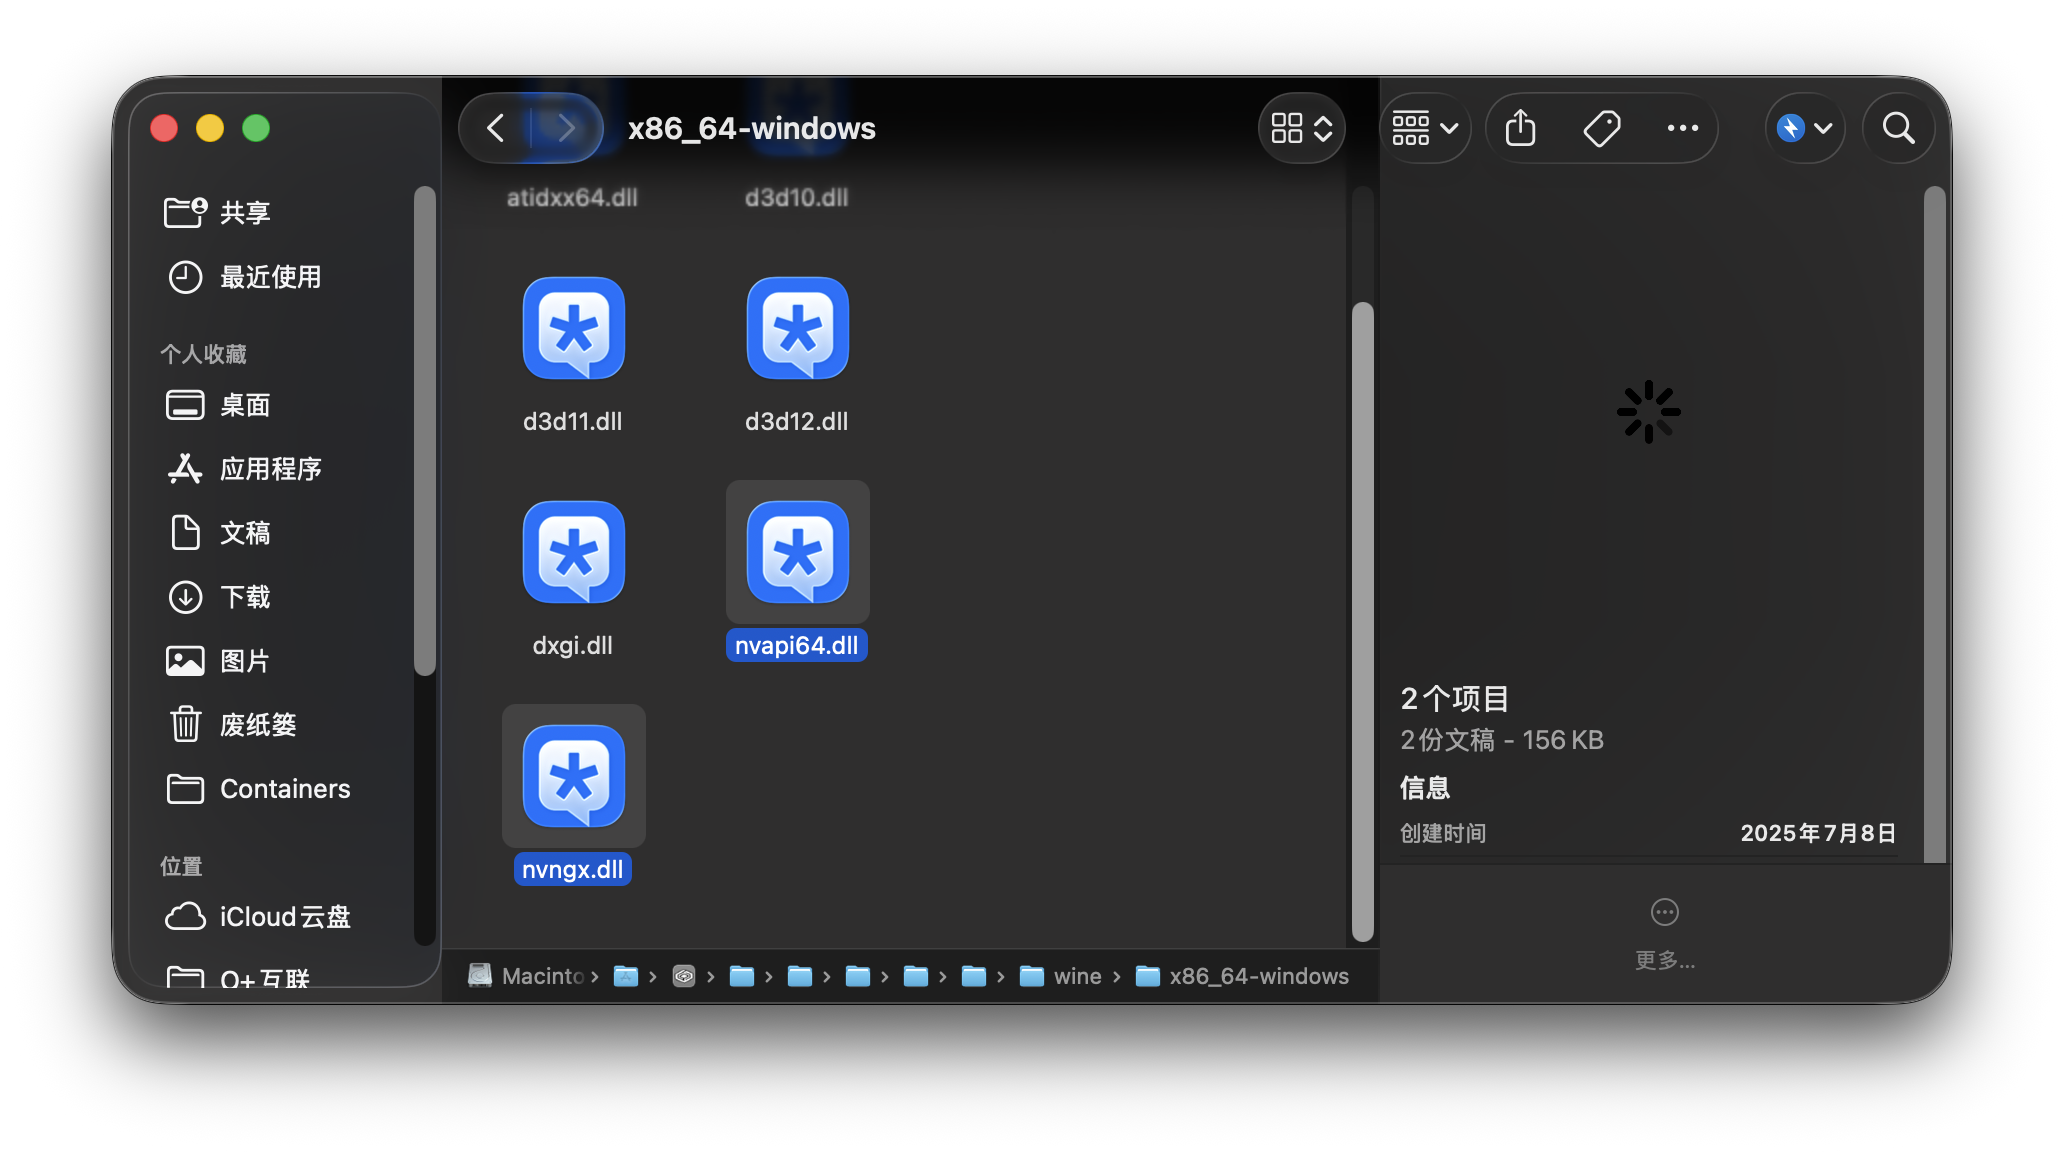Click the file list vertical scrollbar
Viewport: 2064px width, 1152px height.
tap(1362, 620)
